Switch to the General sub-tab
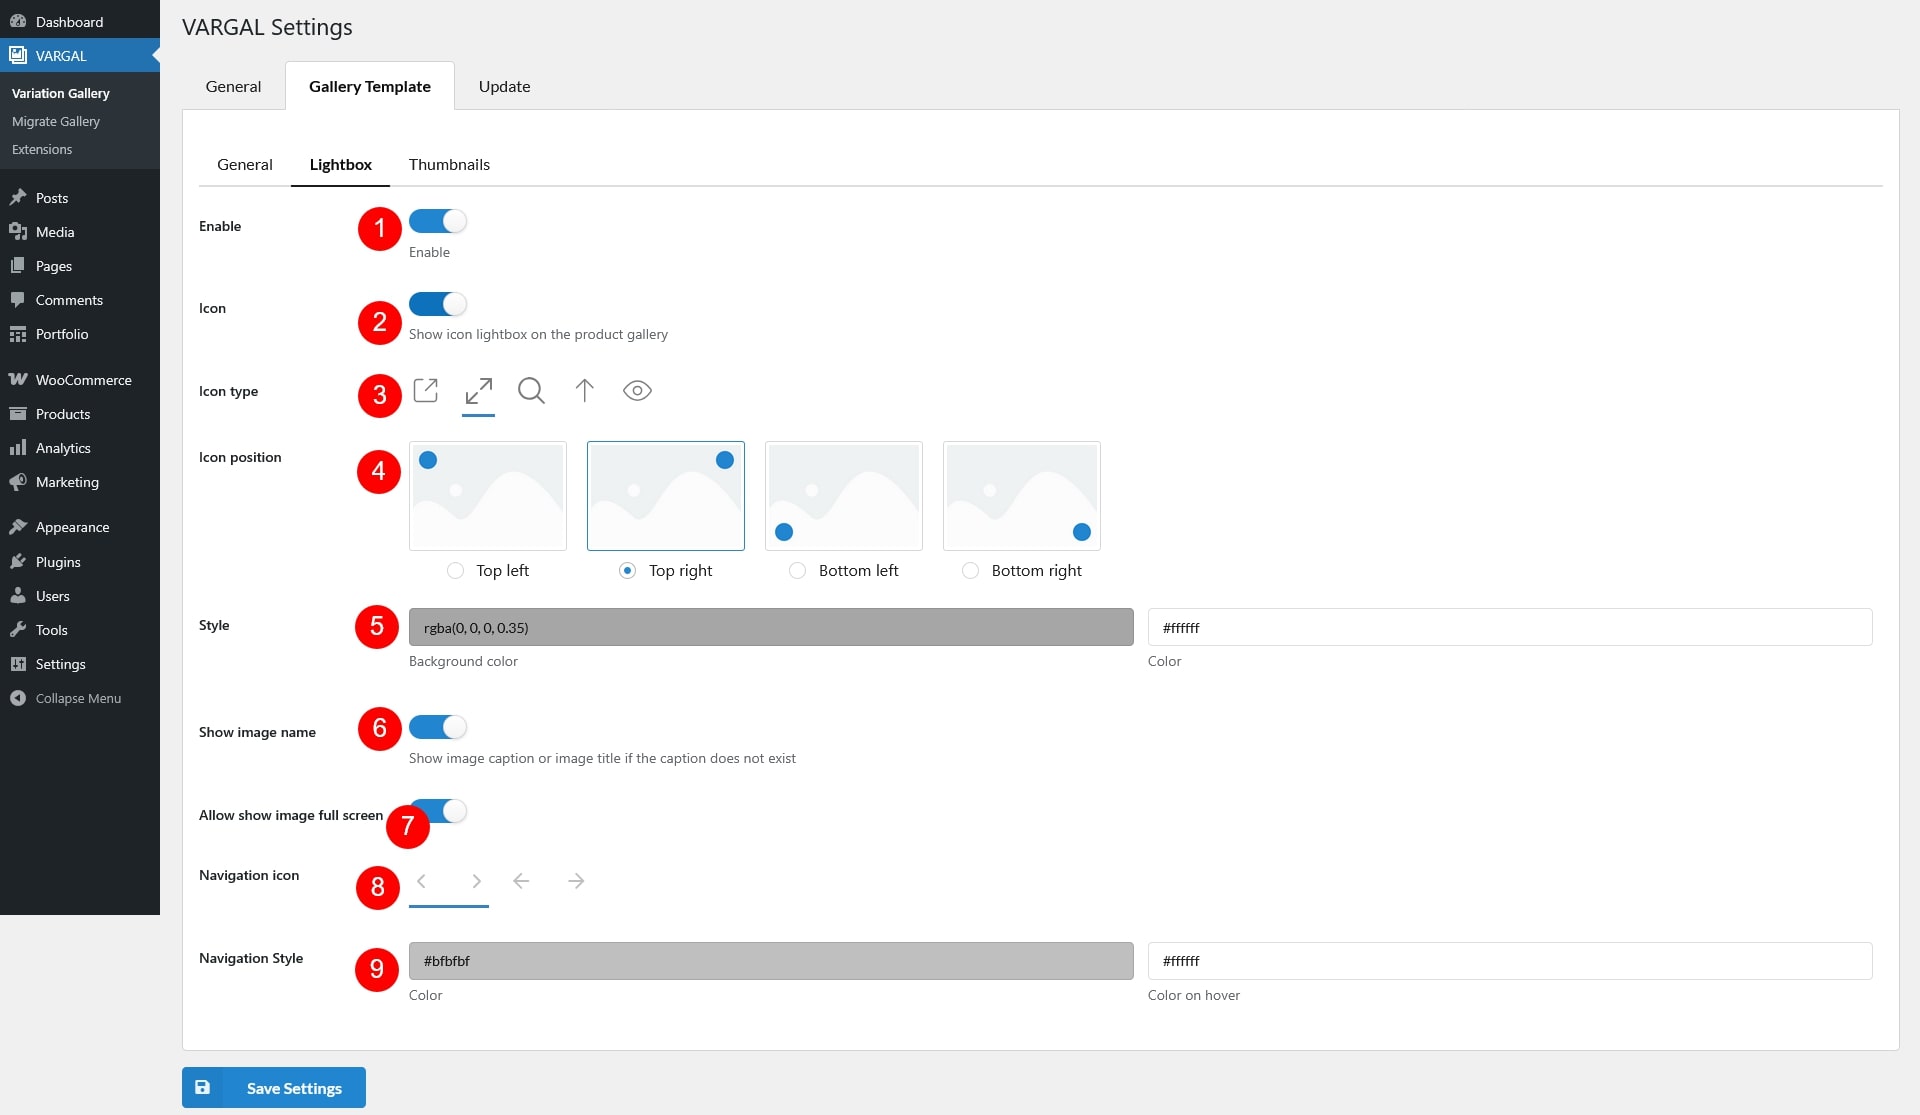Image resolution: width=1920 pixels, height=1115 pixels. pyautogui.click(x=245, y=164)
